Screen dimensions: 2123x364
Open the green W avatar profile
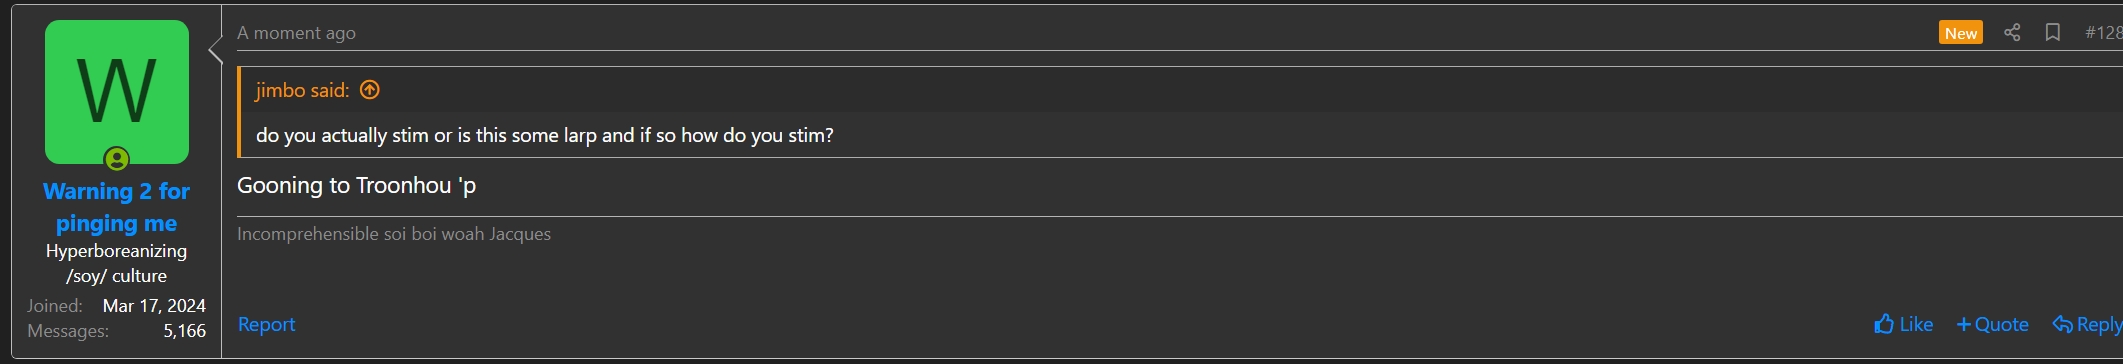(x=117, y=92)
